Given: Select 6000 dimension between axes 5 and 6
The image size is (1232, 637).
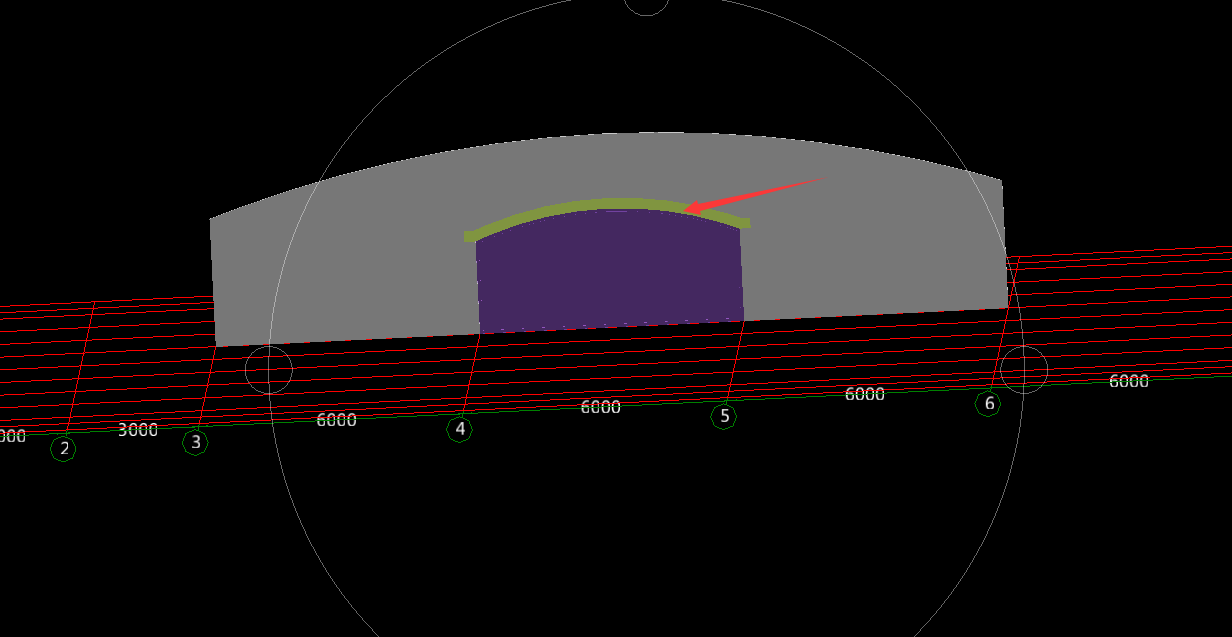Looking at the screenshot, I should tap(864, 394).
